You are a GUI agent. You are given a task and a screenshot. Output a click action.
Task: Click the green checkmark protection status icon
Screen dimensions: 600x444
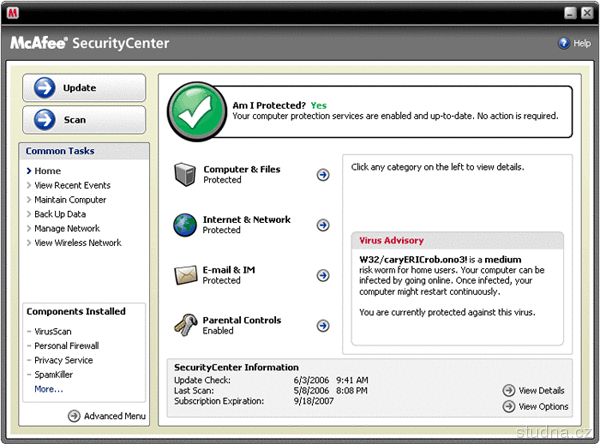[x=197, y=111]
